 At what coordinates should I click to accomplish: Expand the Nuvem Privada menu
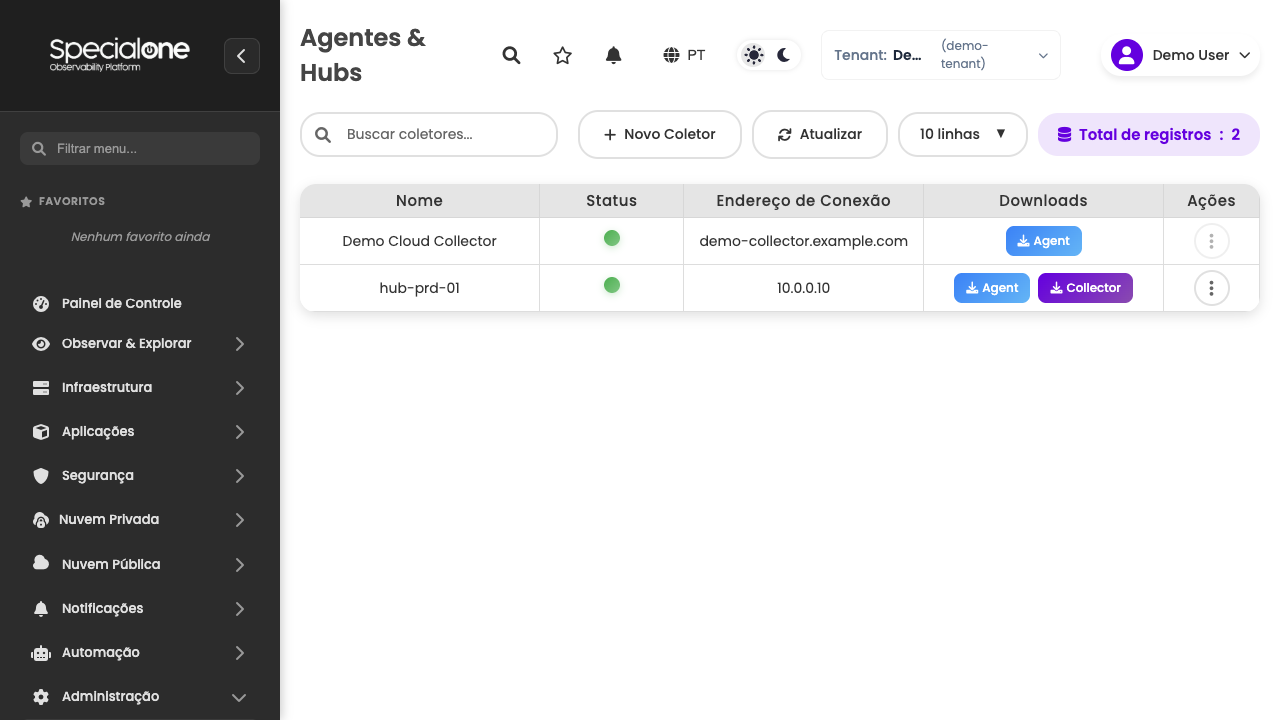[x=140, y=520]
